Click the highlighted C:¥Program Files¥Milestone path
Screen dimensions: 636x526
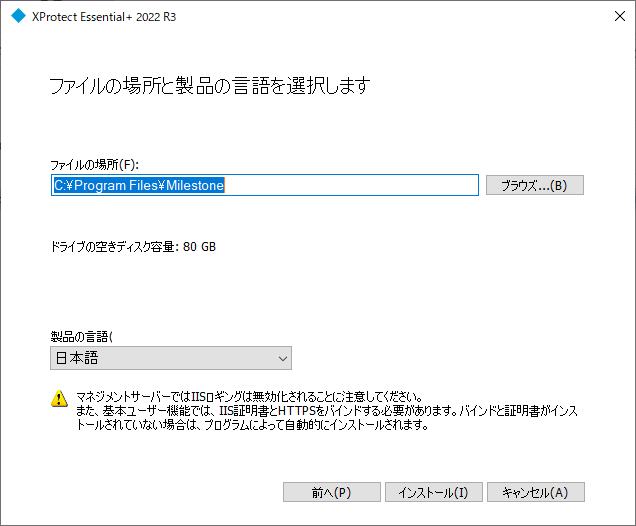139,185
